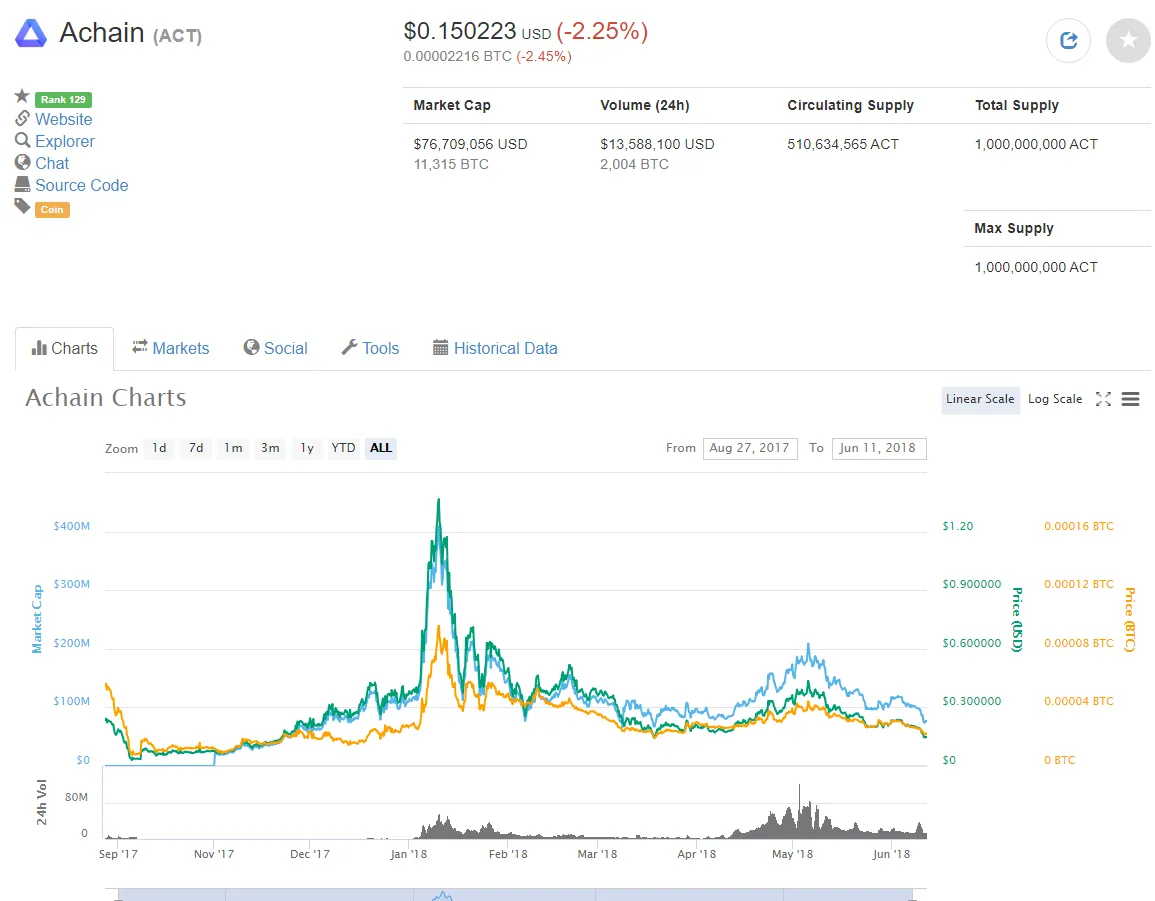Click the $0.150223 USD price
1155x901 pixels.
[477, 32]
